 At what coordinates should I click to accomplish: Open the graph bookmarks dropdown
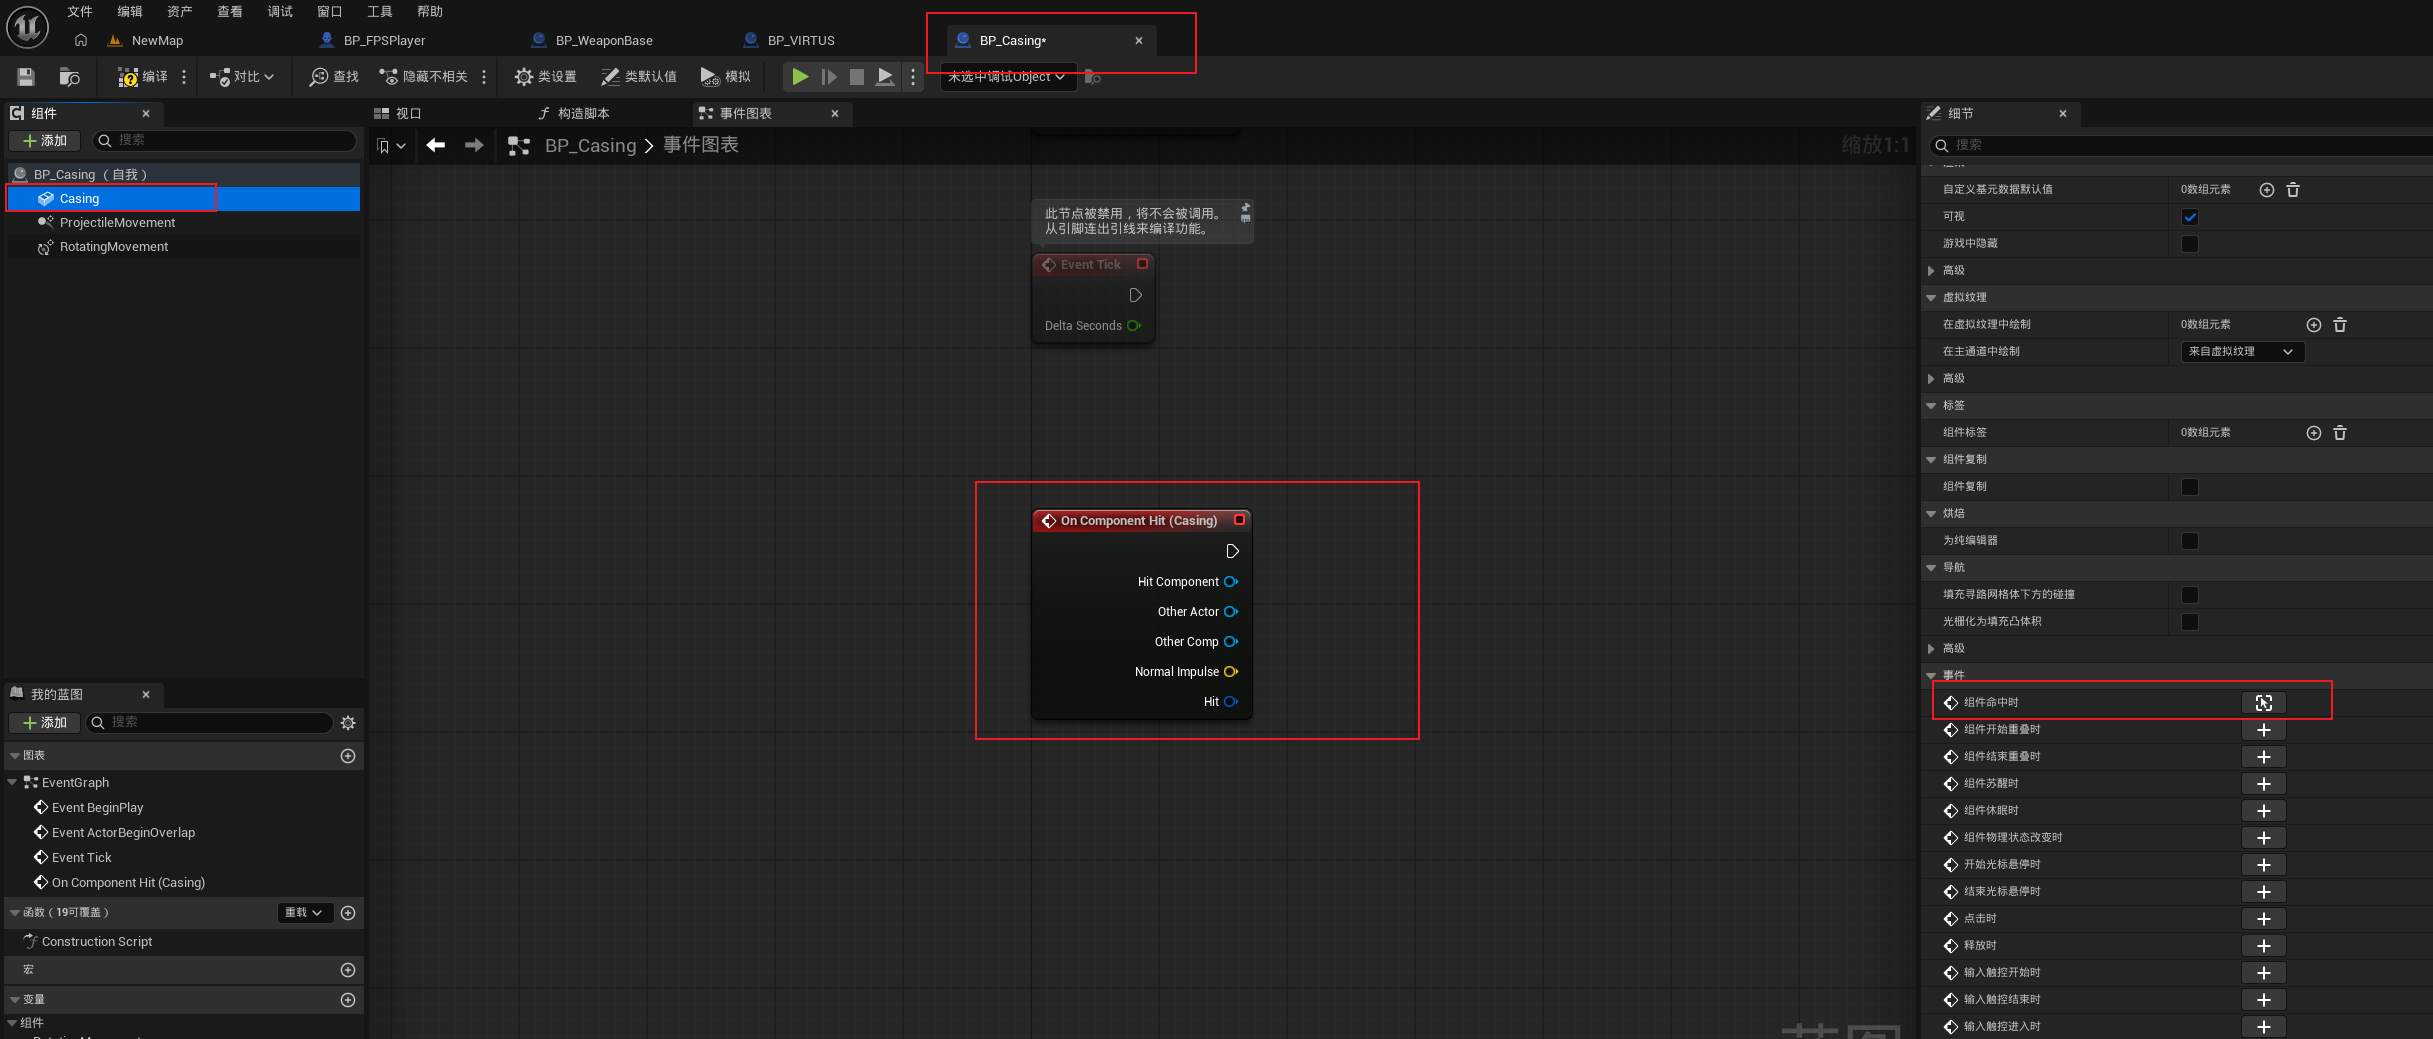coord(391,146)
